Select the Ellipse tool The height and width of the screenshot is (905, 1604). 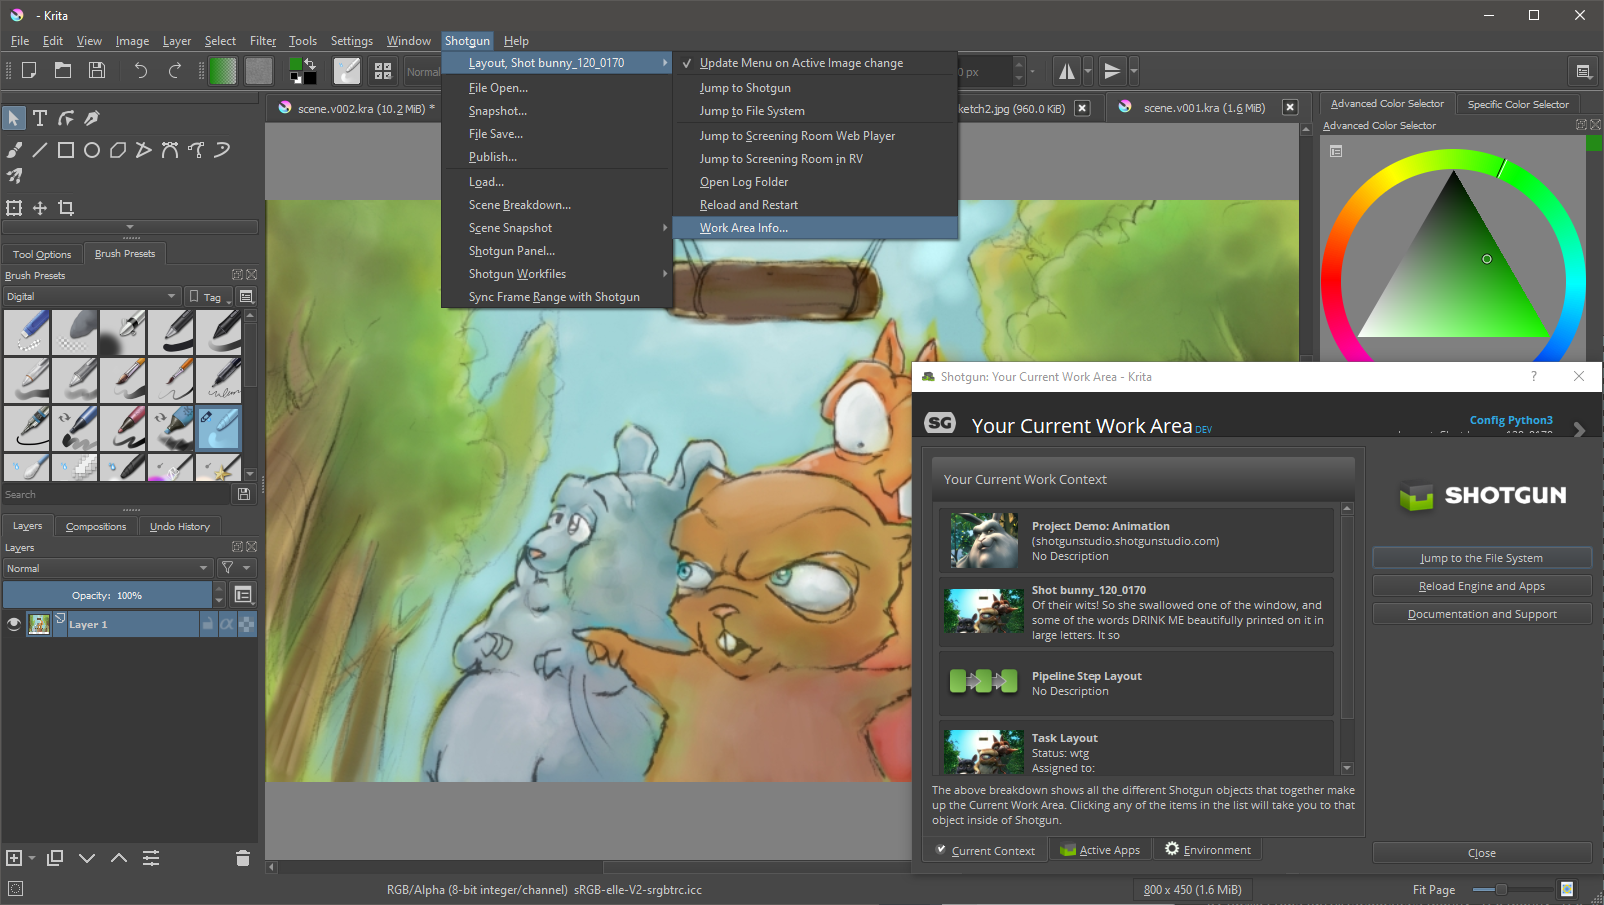point(92,150)
